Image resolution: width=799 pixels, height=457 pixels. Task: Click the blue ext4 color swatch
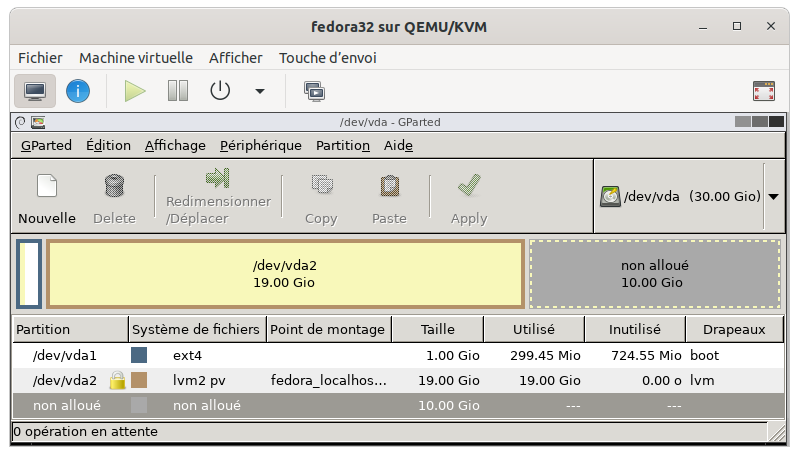[139, 355]
